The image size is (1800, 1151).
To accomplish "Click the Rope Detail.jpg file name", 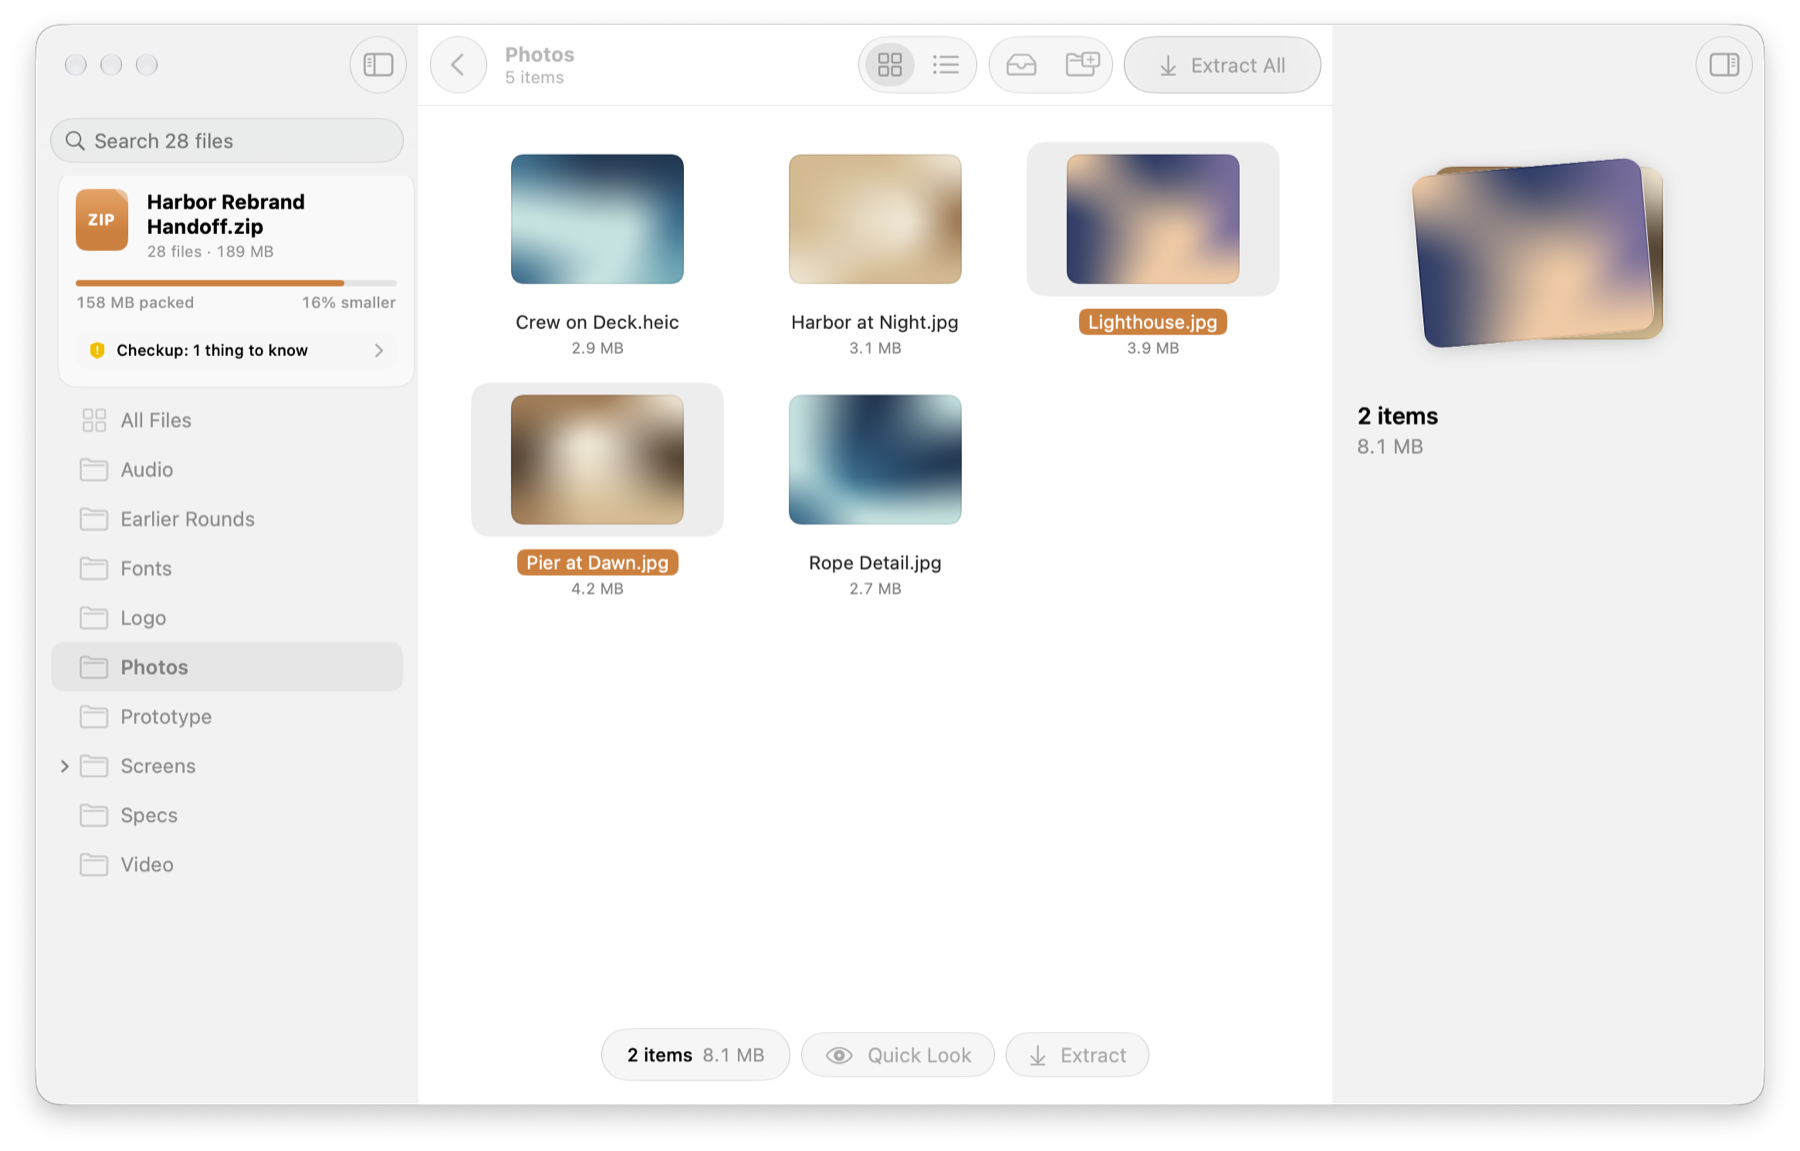I will (875, 563).
